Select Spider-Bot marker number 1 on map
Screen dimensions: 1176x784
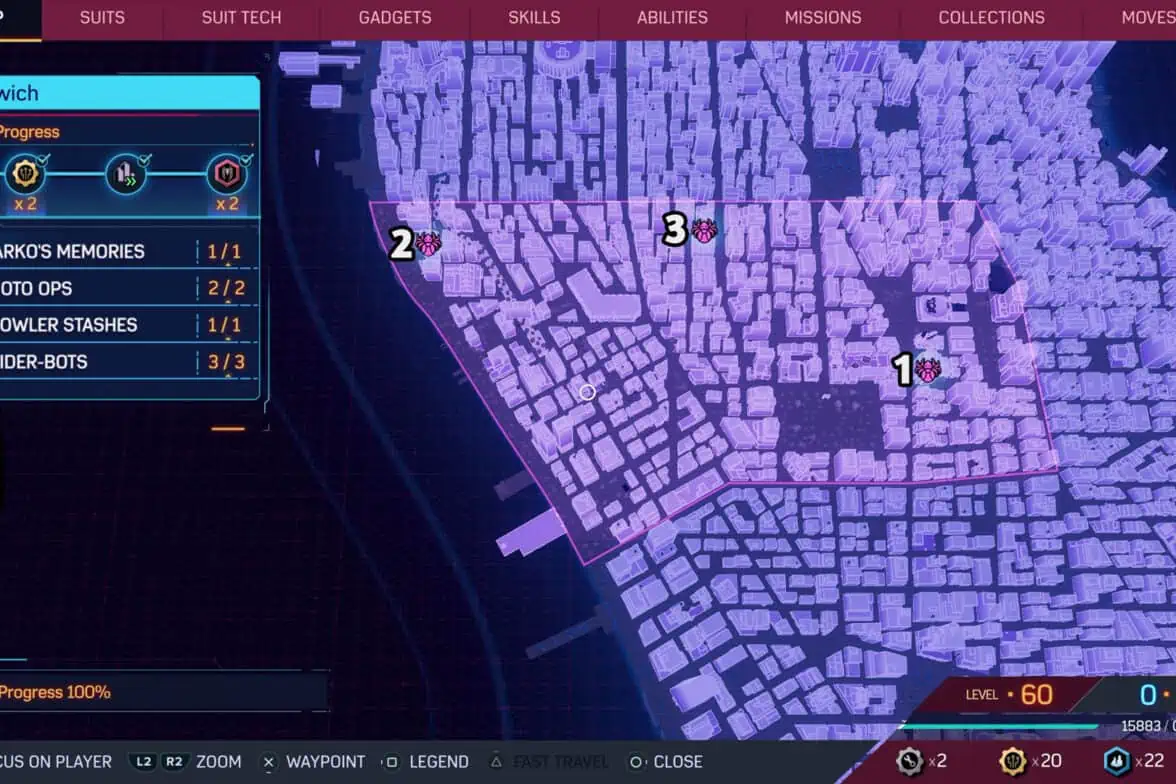(x=928, y=370)
